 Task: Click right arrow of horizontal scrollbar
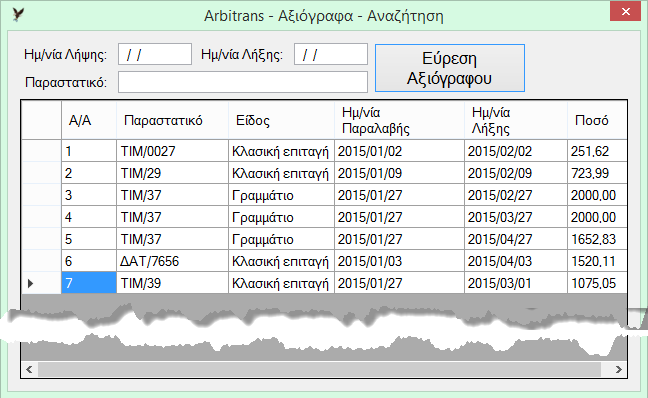pyautogui.click(x=618, y=369)
